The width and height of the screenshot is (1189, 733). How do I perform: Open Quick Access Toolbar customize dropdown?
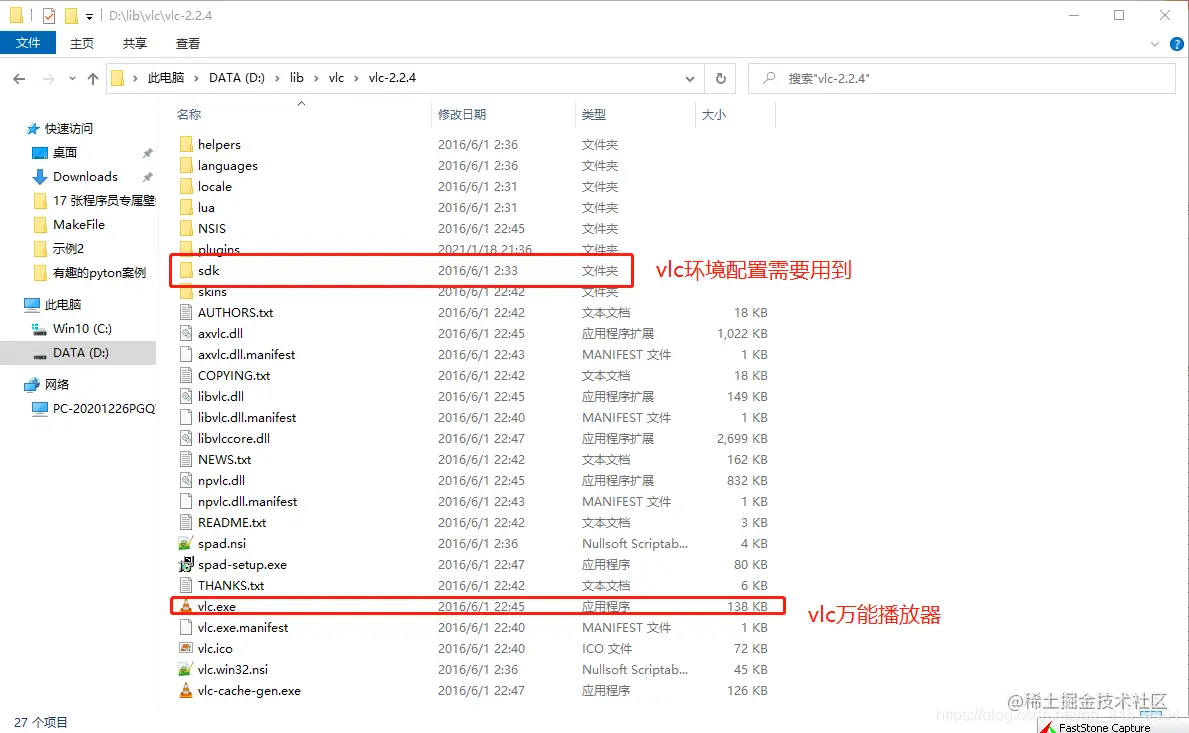click(89, 16)
